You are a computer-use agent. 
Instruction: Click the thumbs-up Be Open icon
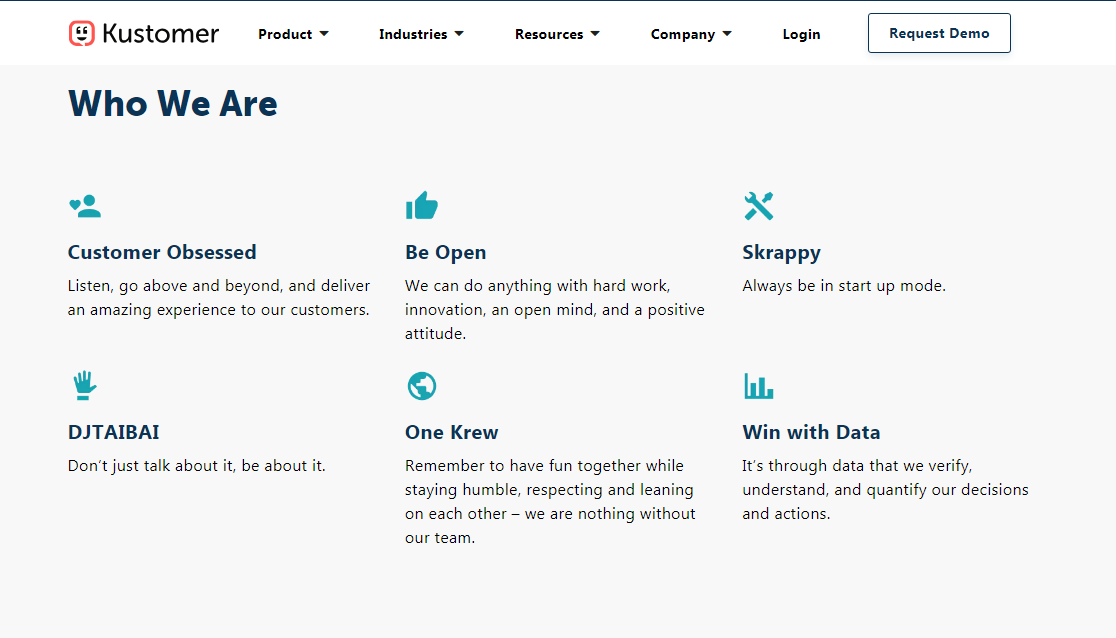coord(422,206)
